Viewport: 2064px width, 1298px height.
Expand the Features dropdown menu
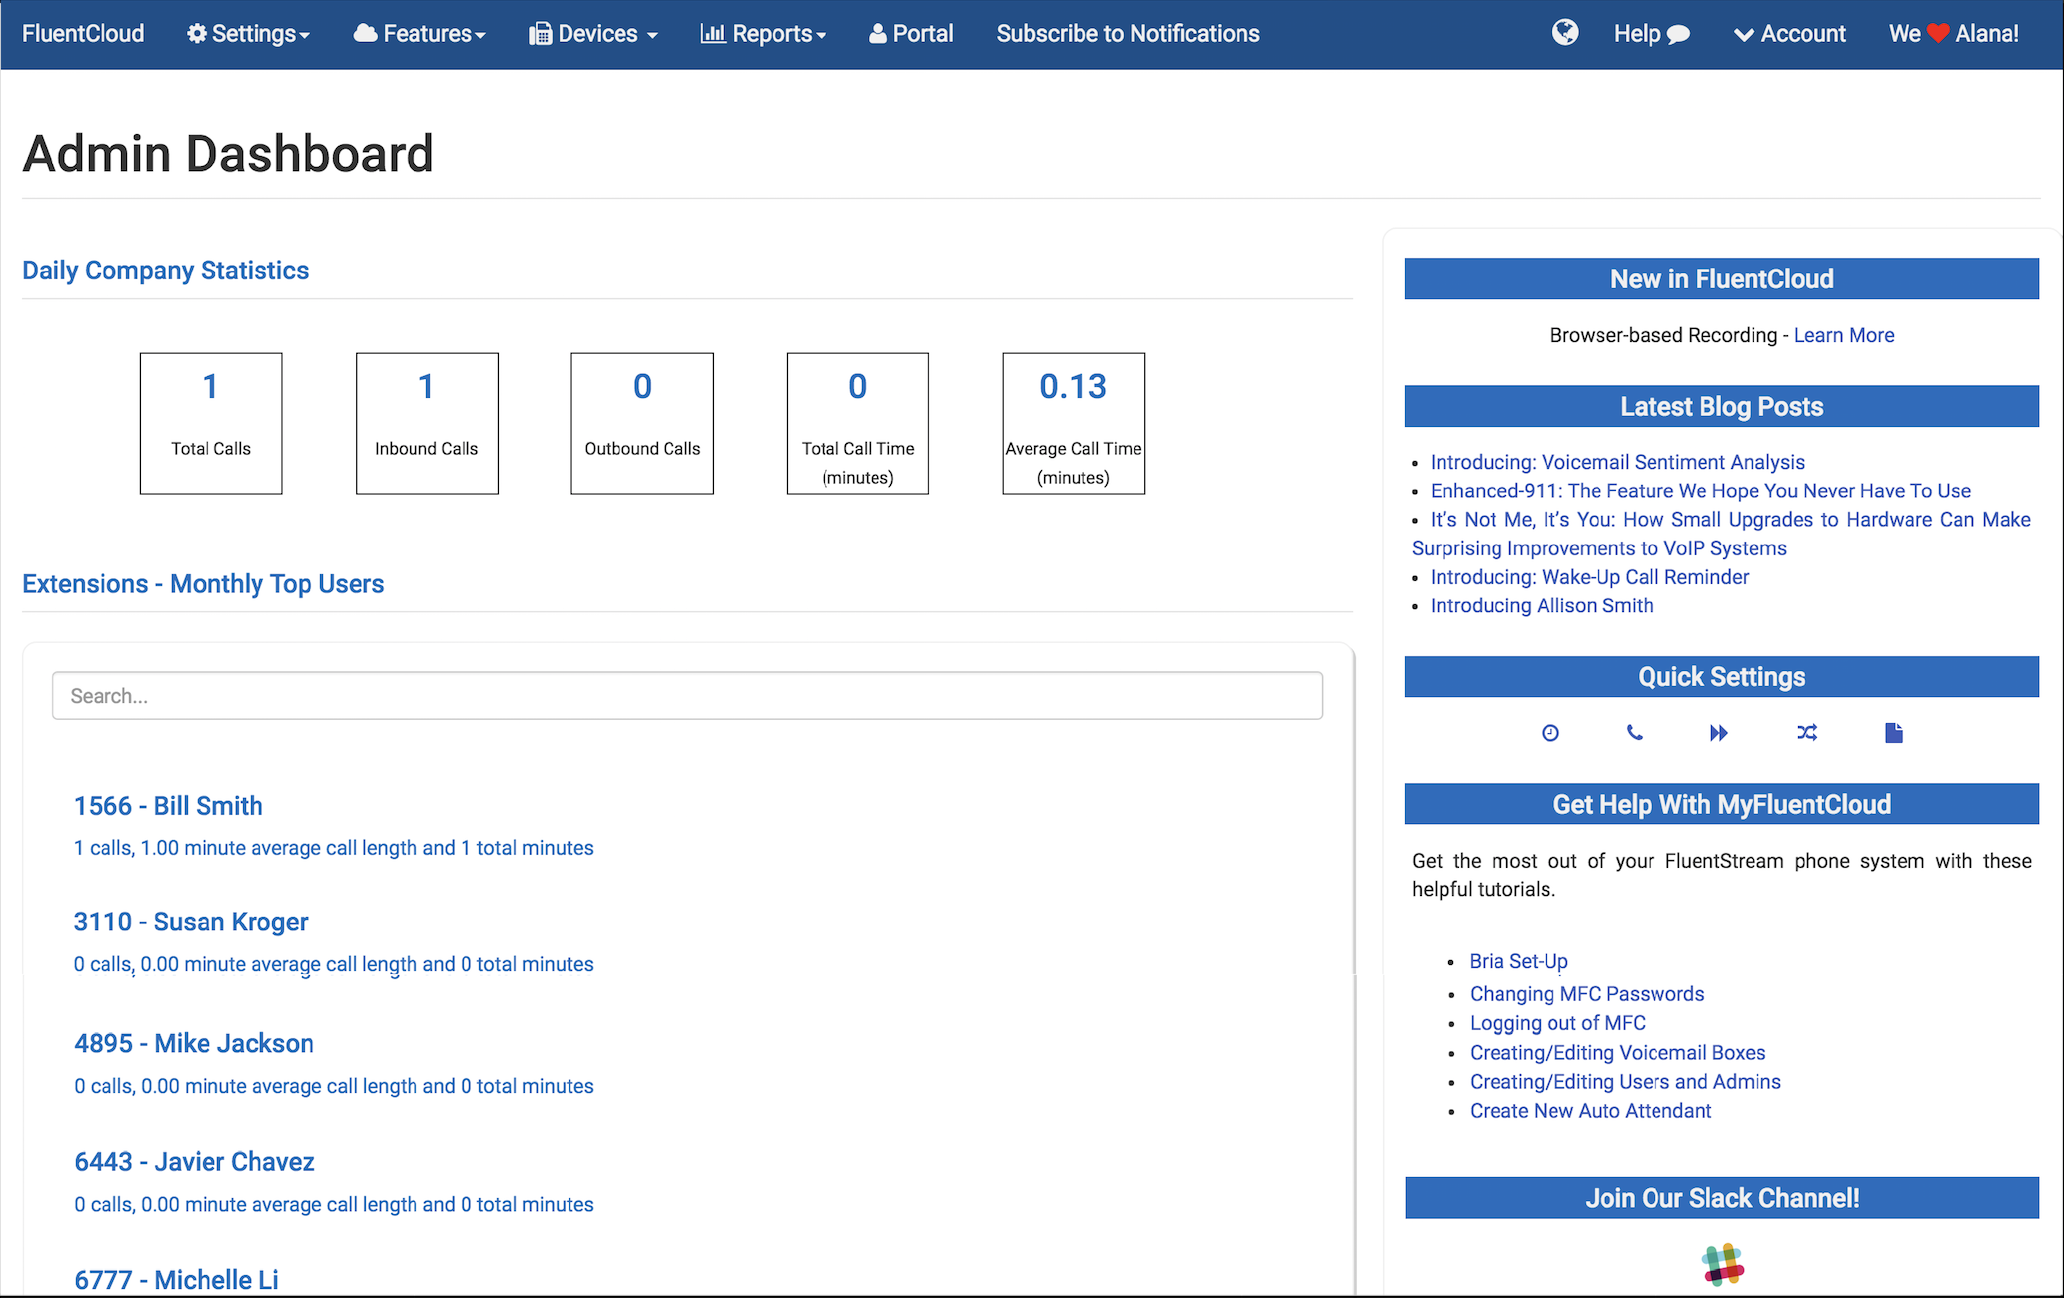(420, 34)
